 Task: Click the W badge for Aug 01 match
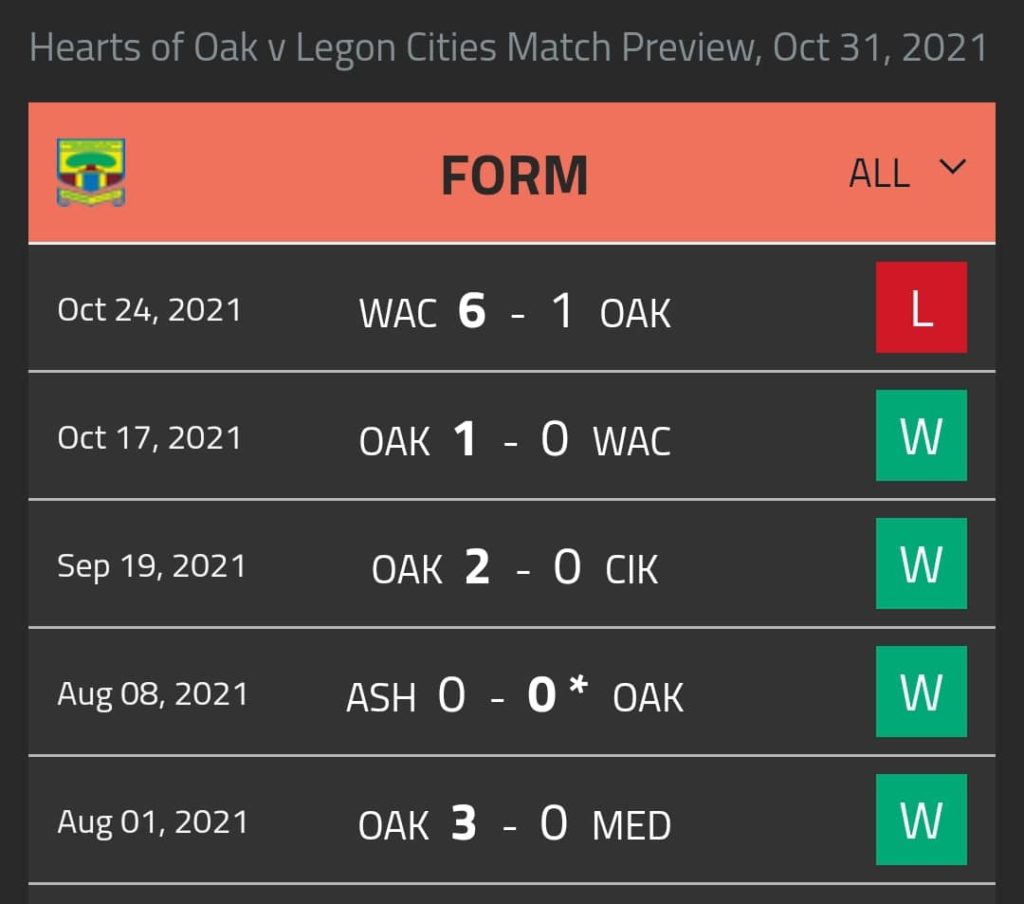tap(921, 820)
